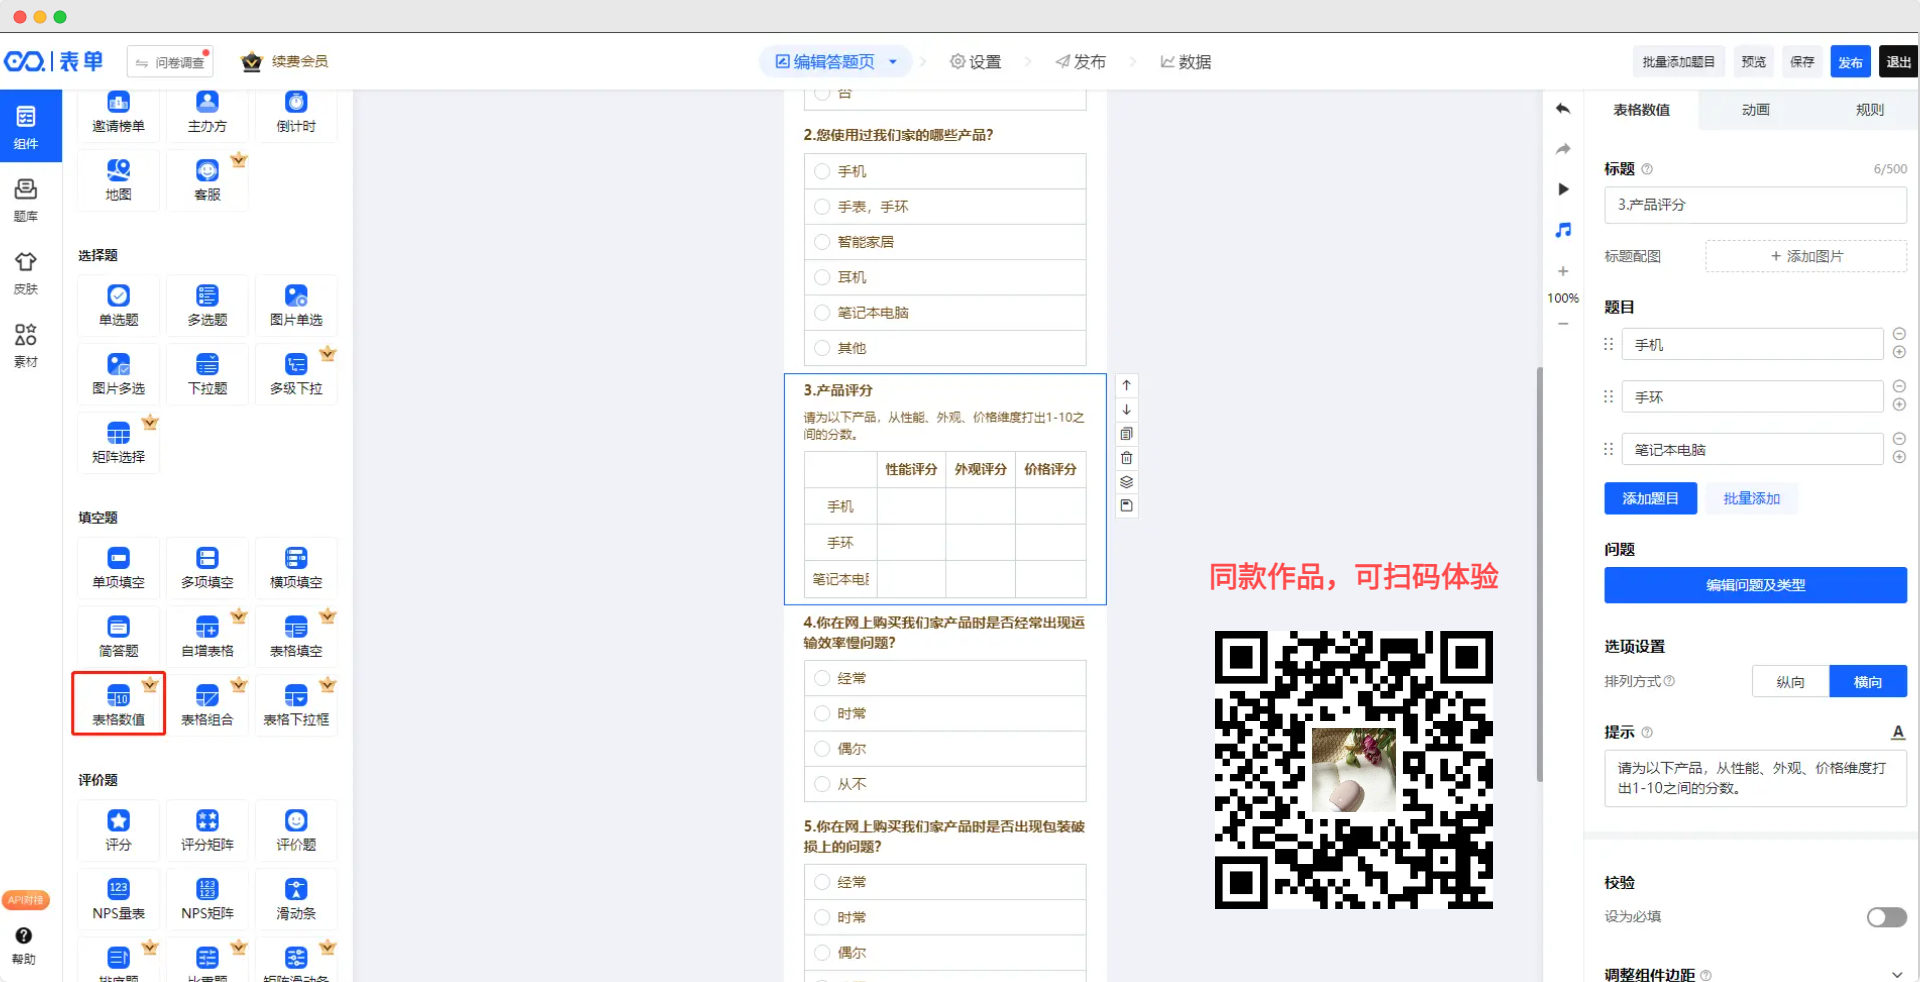Click the blue 发布 publish button
Viewport: 1920px width, 982px height.
click(1850, 61)
